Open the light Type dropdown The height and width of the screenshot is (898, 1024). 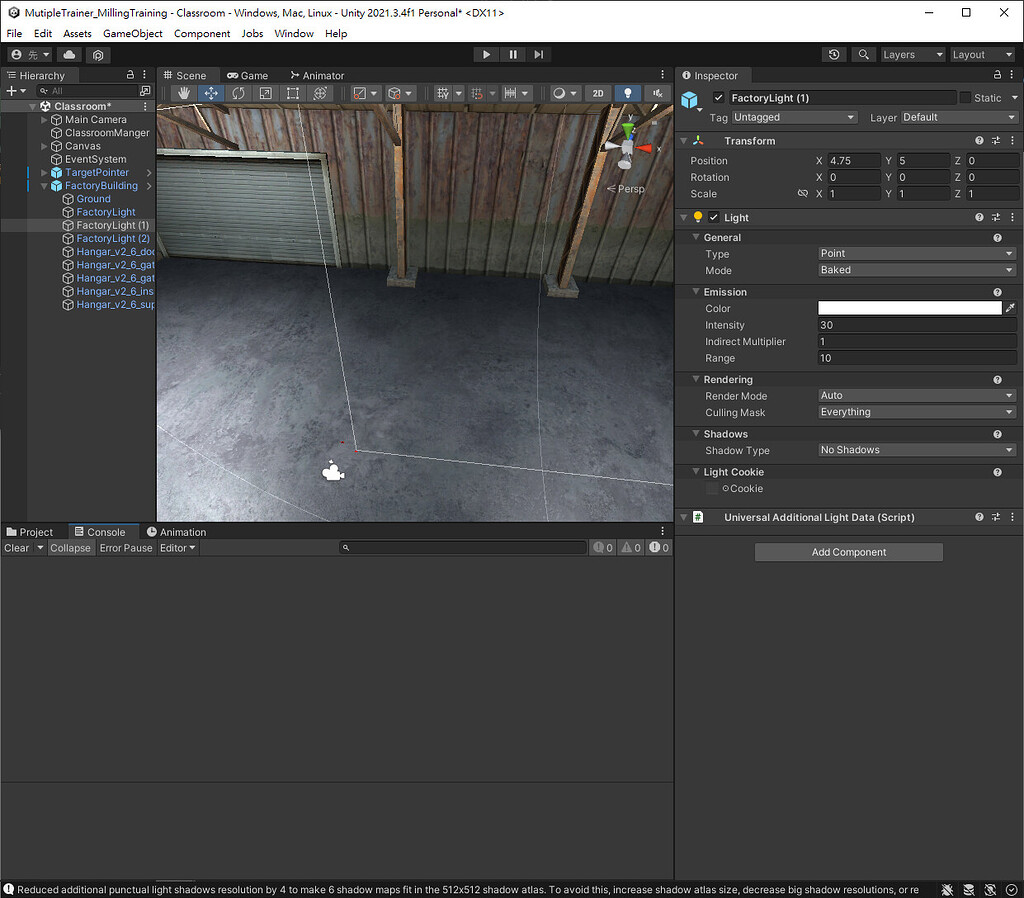tap(916, 254)
